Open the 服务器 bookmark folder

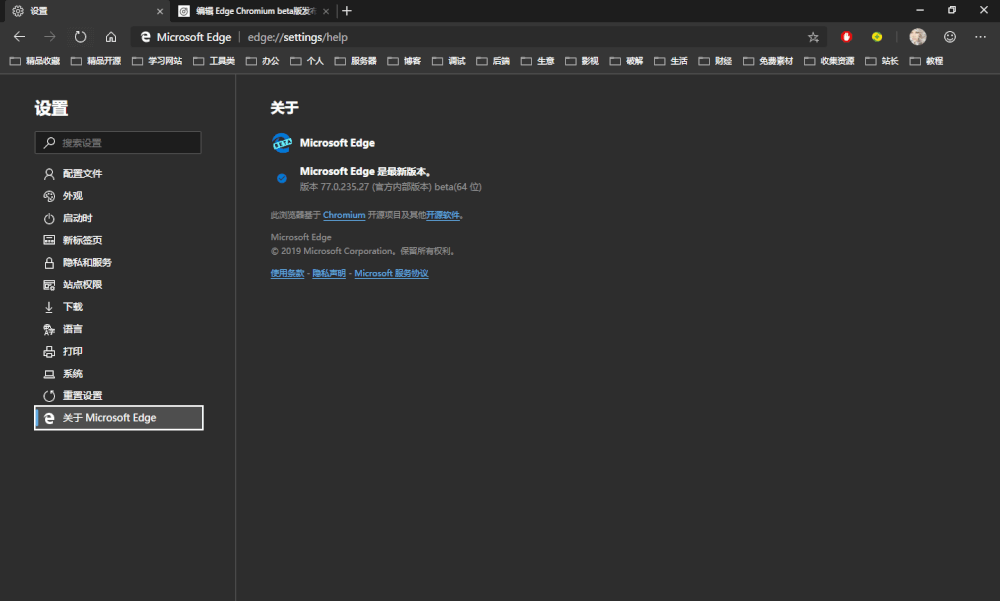(x=356, y=61)
